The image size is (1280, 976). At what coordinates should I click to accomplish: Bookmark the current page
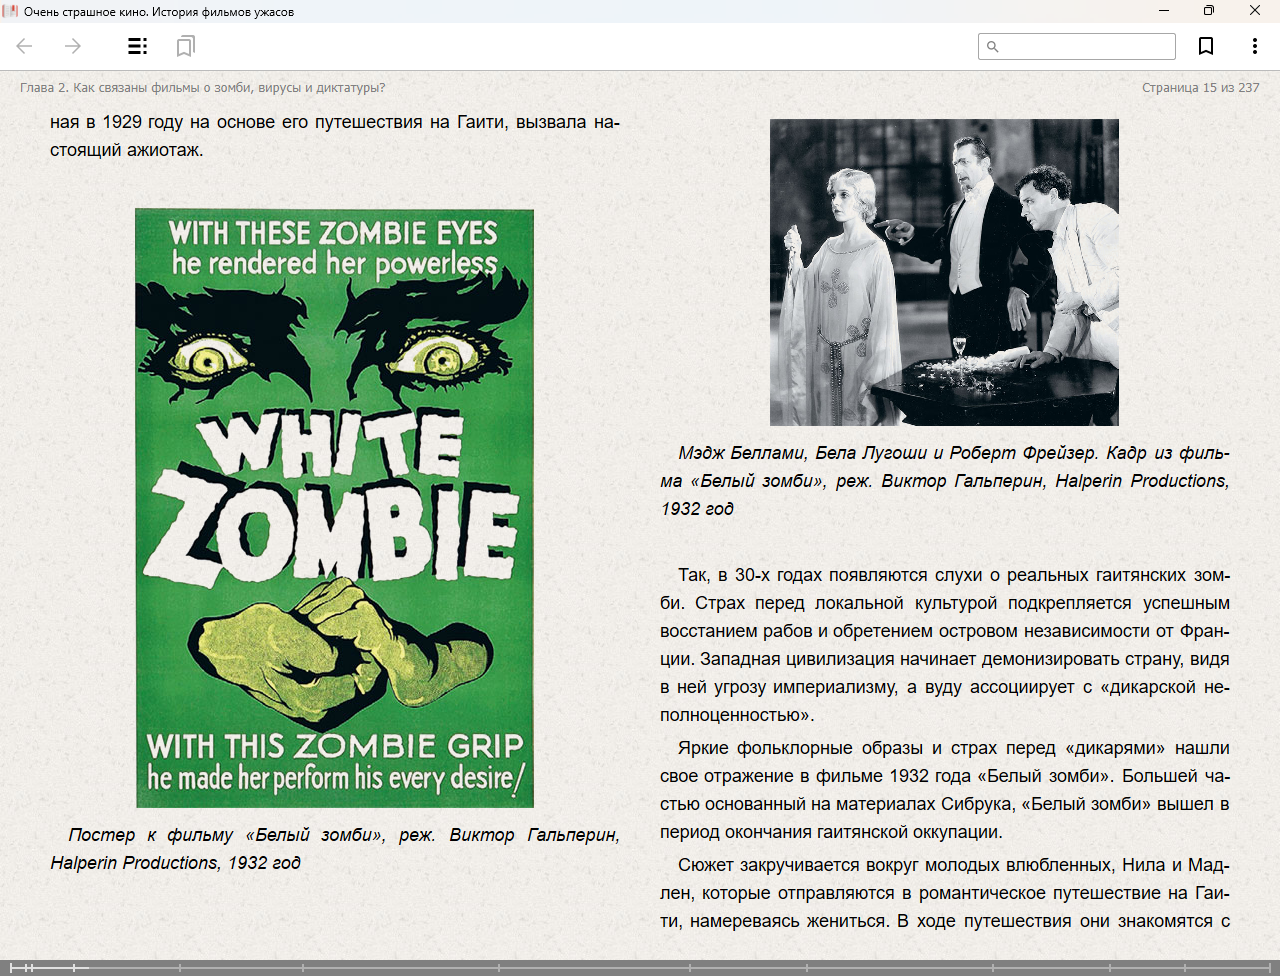coord(1206,46)
